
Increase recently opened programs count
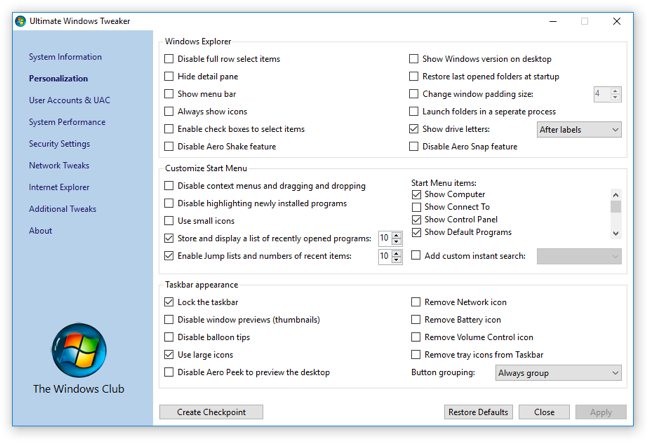[x=397, y=235]
